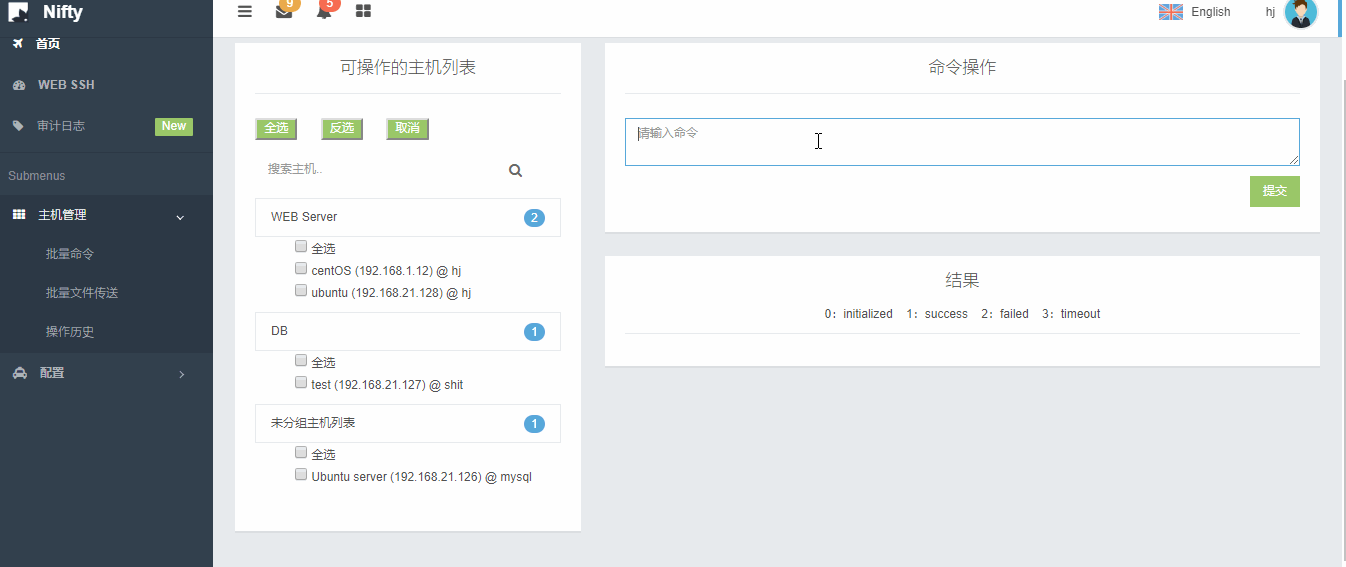The width and height of the screenshot is (1346, 567).
Task: Collapse the 未分组主机列表 group header
Action: tap(408, 423)
